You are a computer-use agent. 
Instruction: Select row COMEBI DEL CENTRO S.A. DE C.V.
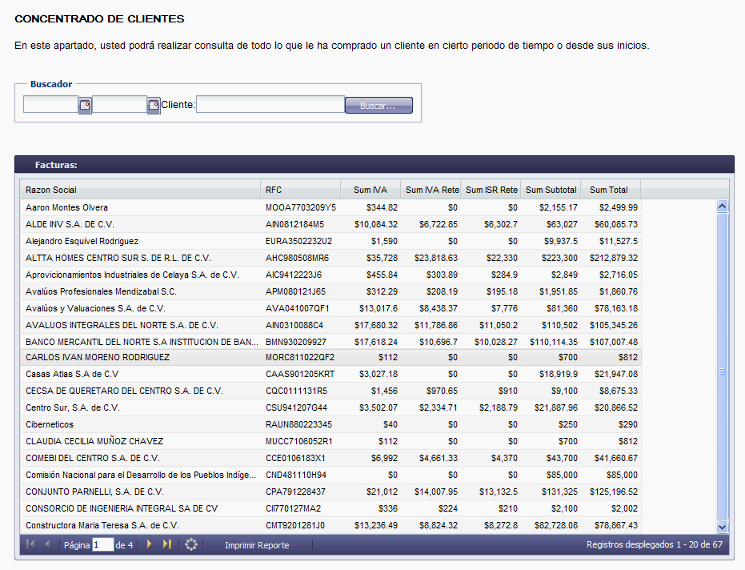point(331,458)
